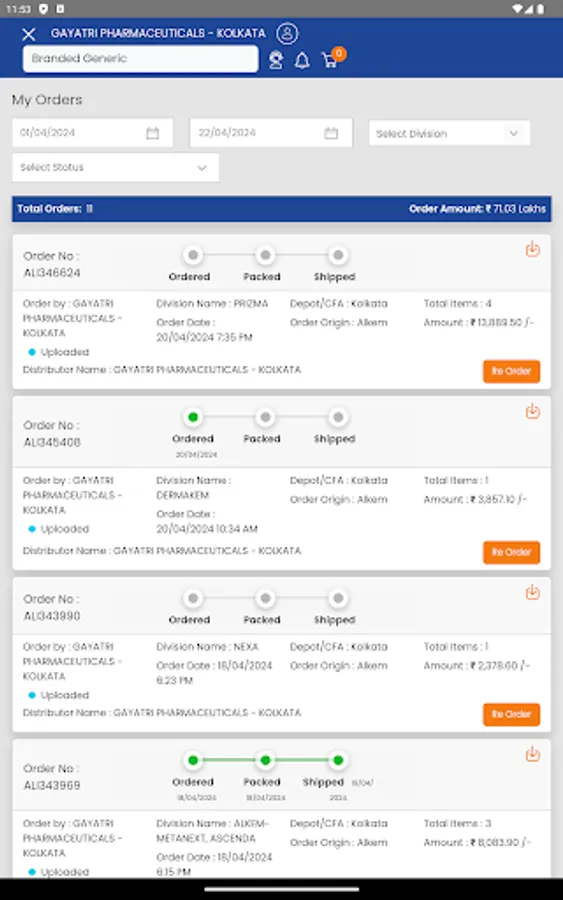Download order ALI343990 using download icon
This screenshot has width=563, height=900.
click(x=533, y=592)
